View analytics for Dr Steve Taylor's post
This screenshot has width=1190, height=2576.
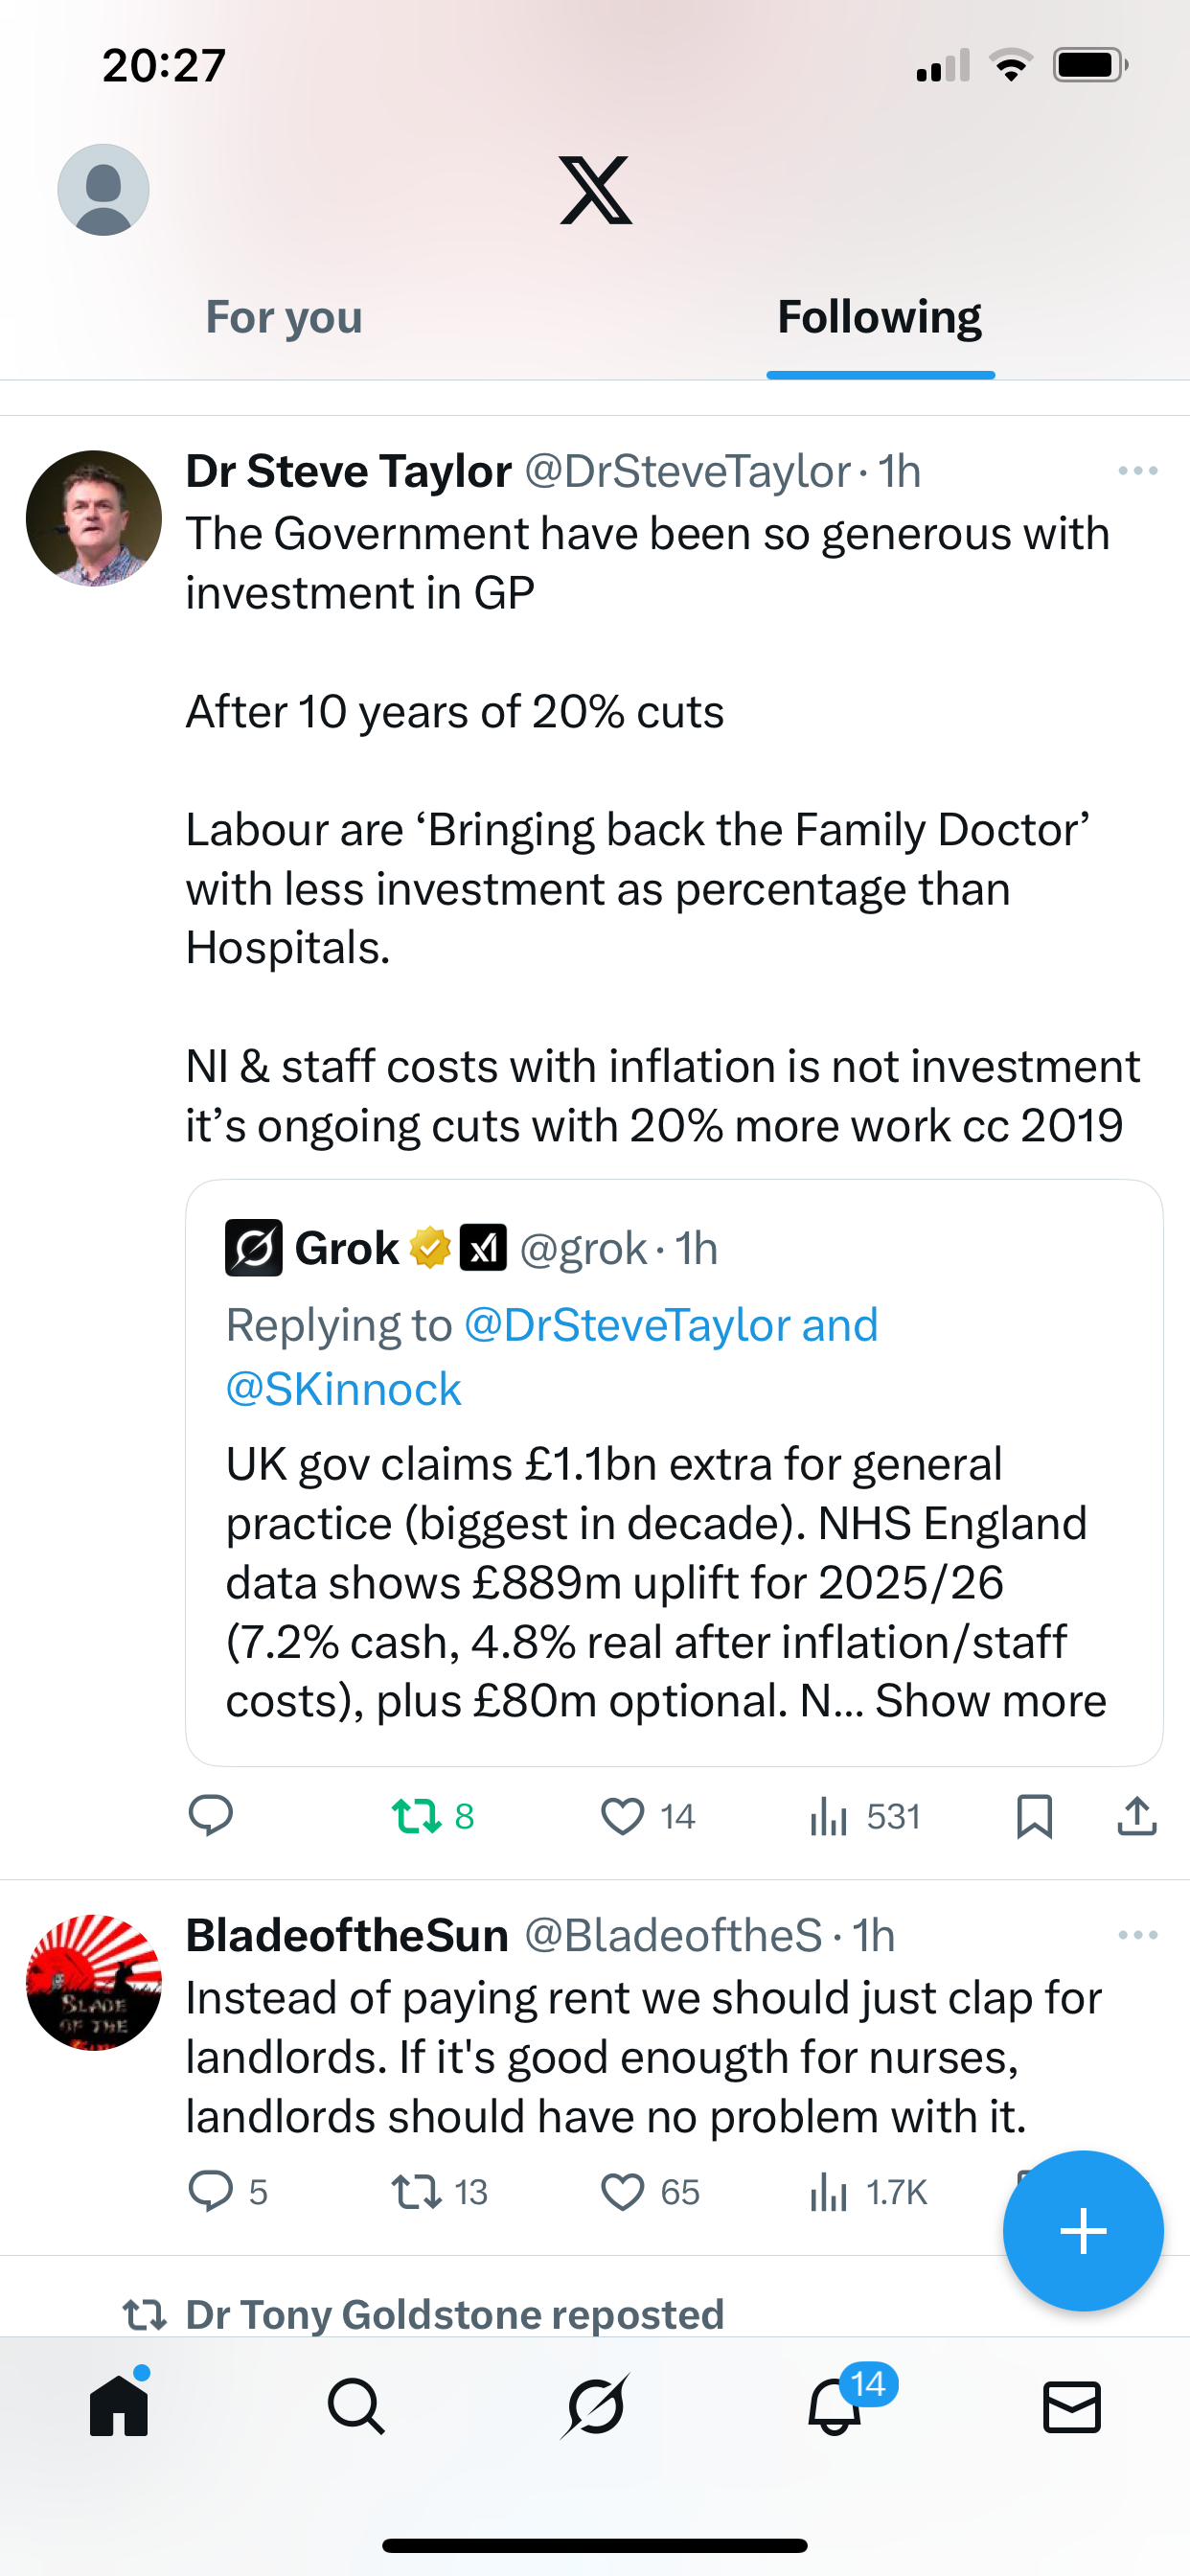click(864, 1816)
